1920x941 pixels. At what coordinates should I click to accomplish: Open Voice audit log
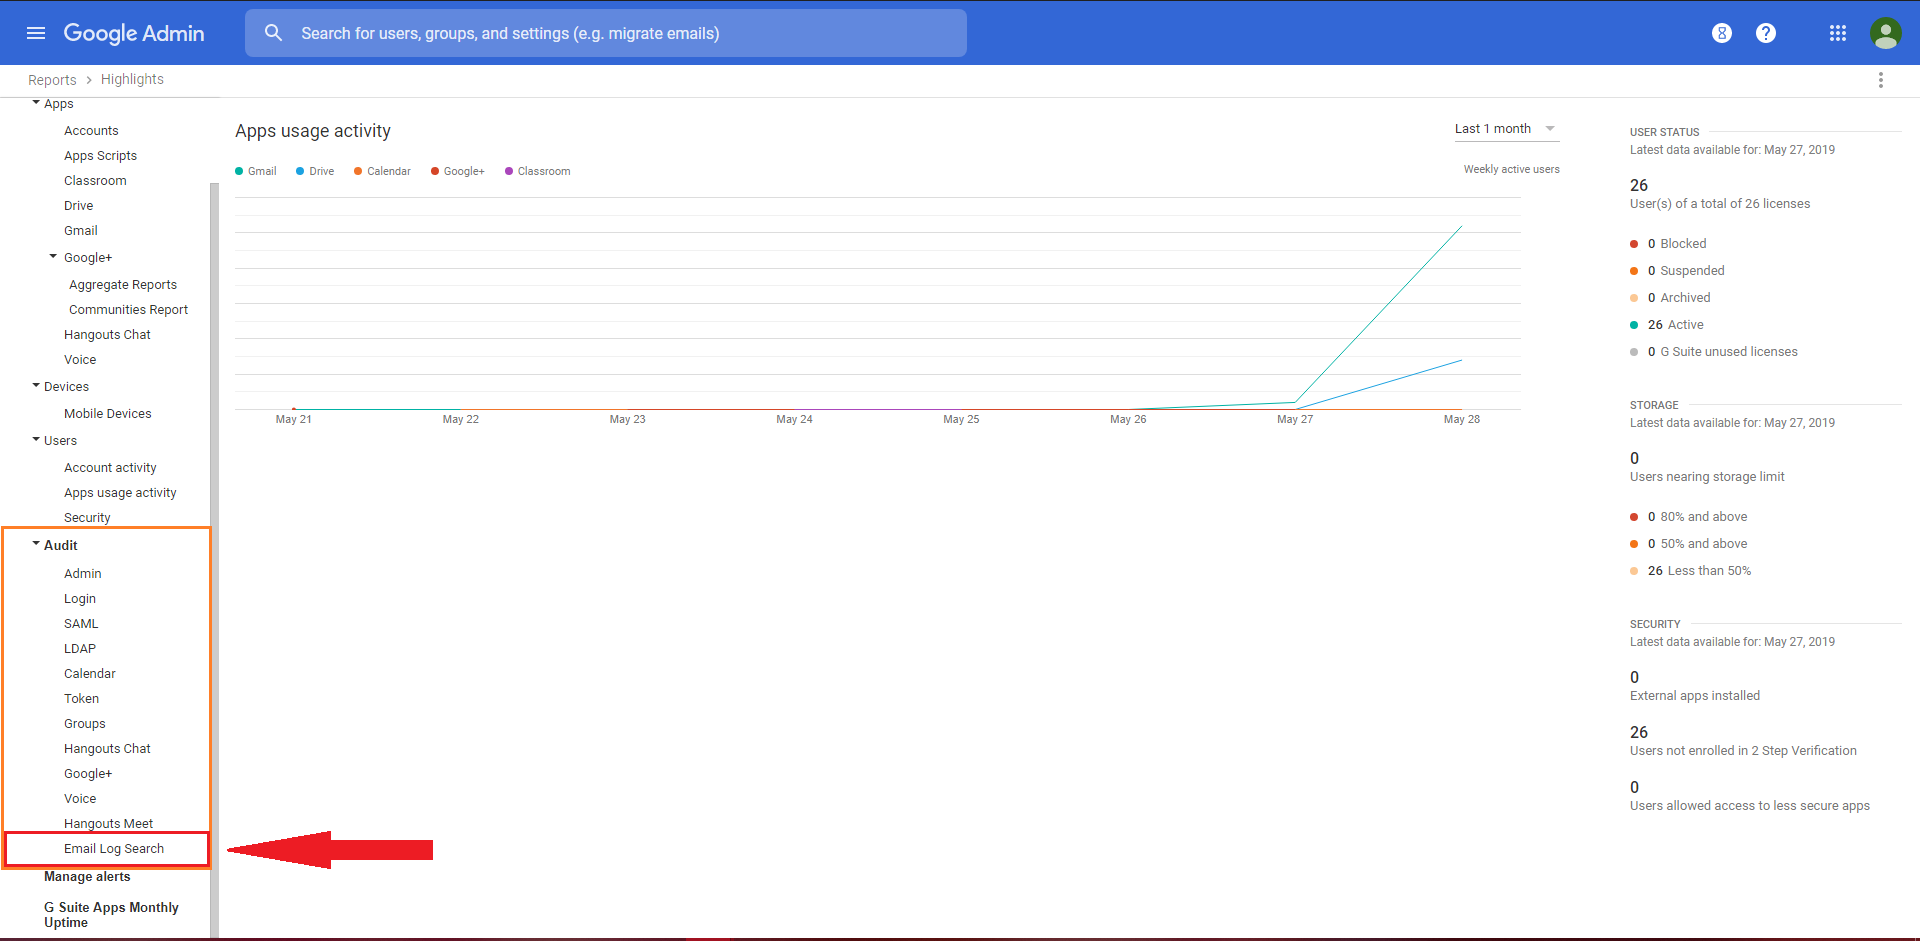(80, 799)
